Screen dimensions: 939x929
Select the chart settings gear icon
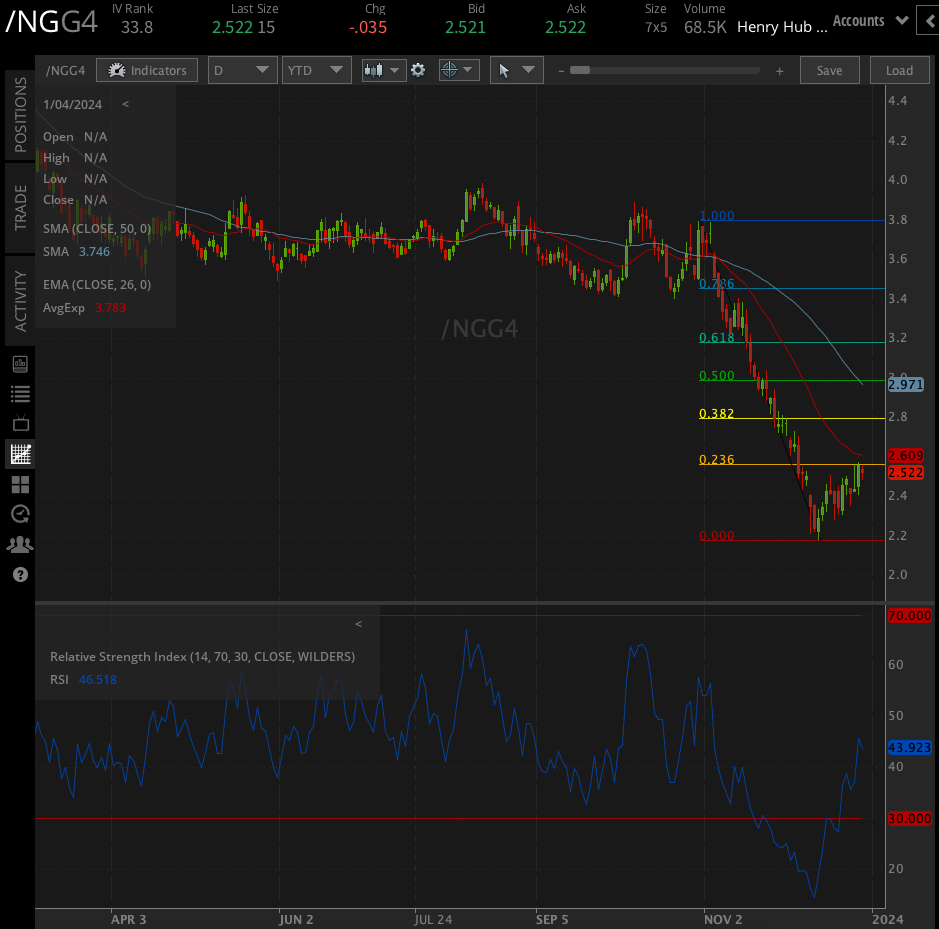pos(418,70)
